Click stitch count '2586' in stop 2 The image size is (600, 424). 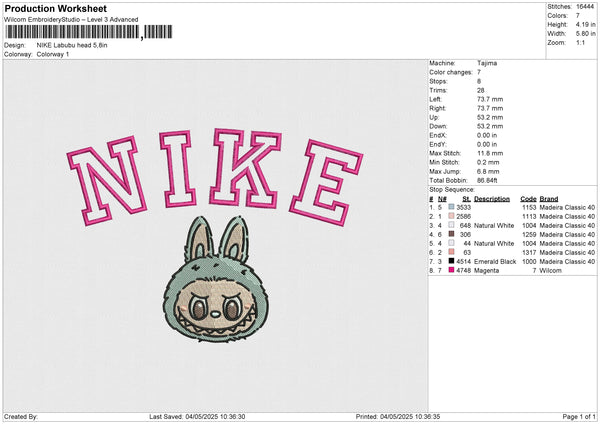point(463,216)
